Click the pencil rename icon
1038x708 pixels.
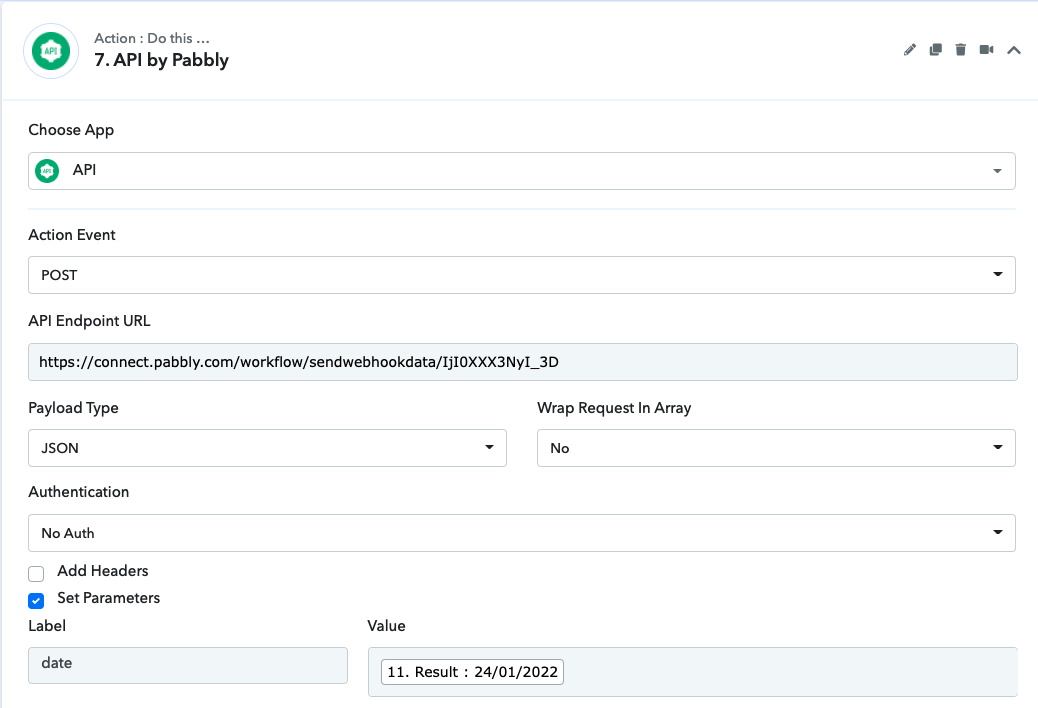coord(910,50)
